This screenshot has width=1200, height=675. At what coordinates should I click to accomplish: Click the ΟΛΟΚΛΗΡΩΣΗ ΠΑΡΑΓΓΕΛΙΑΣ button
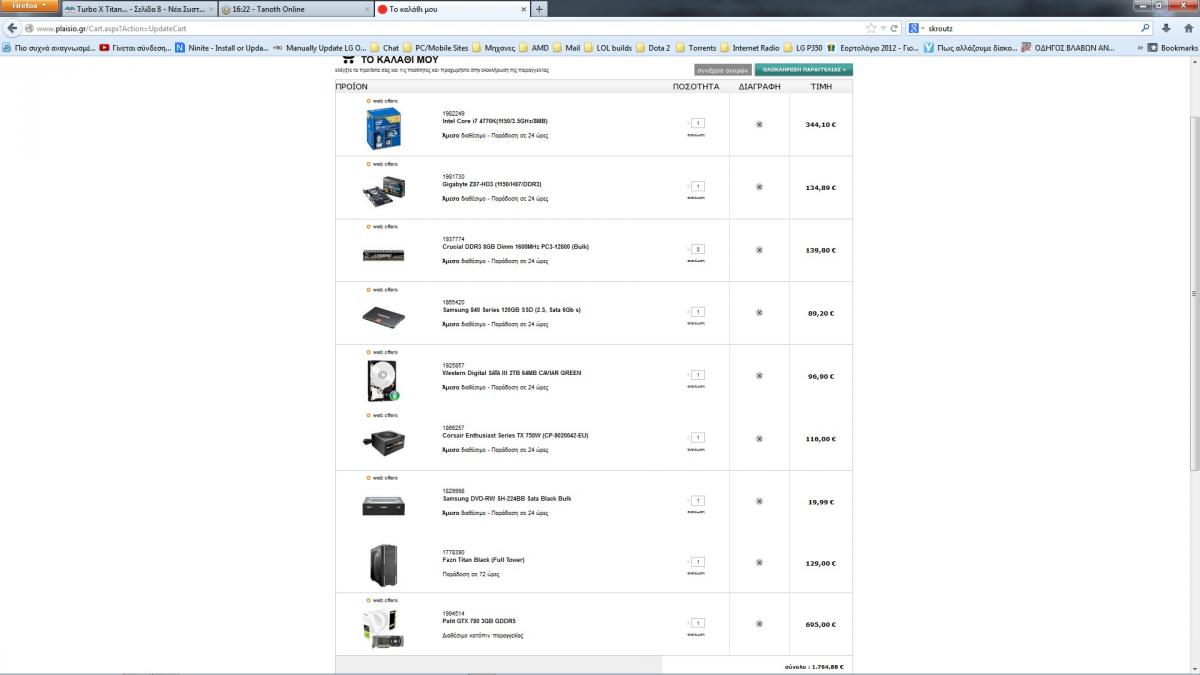click(803, 70)
